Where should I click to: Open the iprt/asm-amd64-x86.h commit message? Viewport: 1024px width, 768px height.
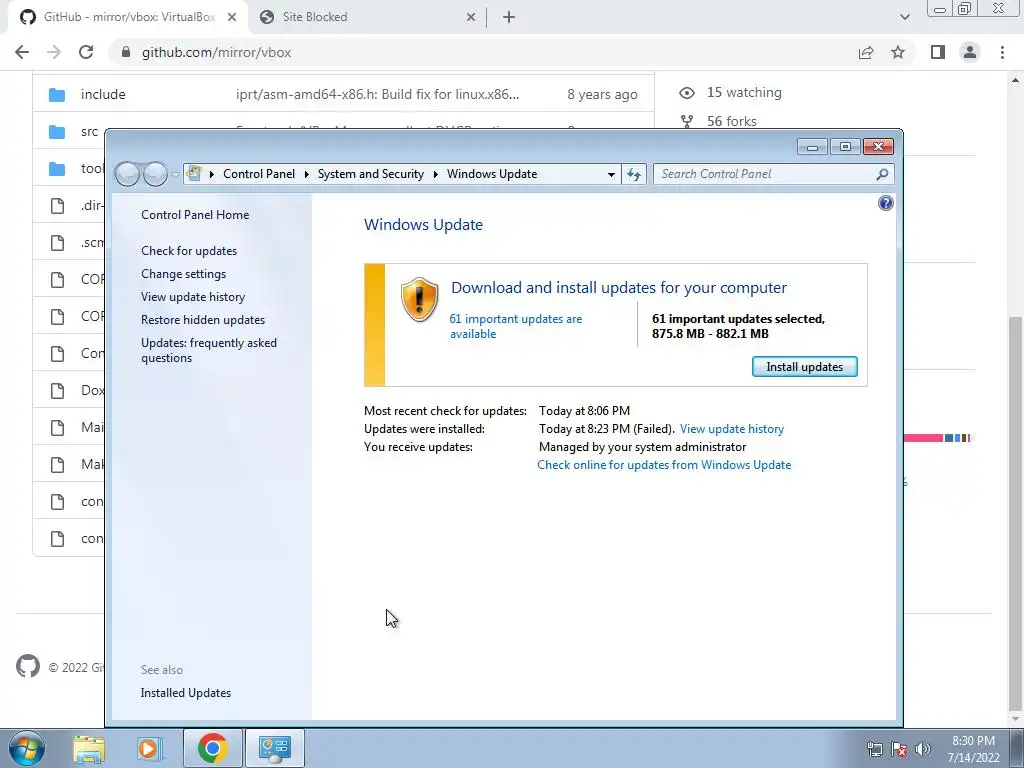pyautogui.click(x=377, y=95)
